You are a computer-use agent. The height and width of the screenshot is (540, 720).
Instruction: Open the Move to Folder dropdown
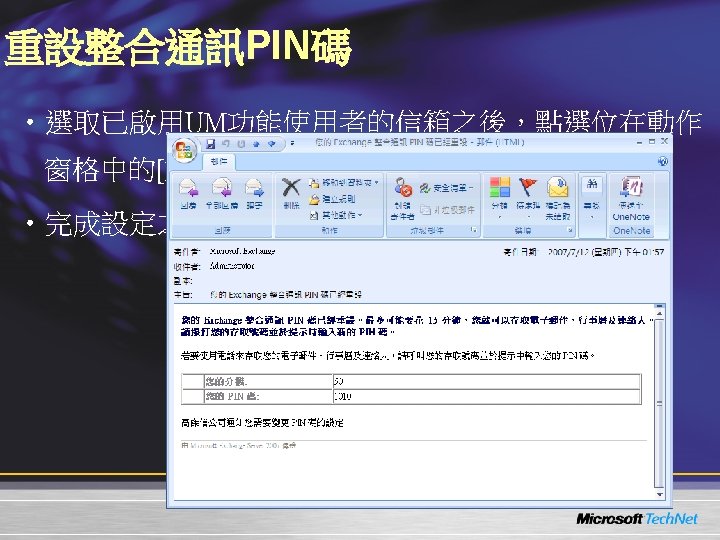point(344,183)
